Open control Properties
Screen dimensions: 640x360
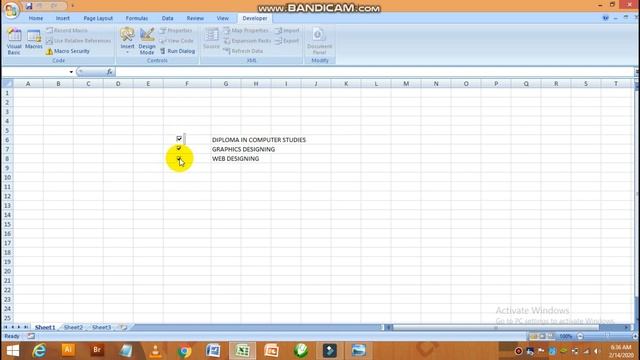coord(176,31)
